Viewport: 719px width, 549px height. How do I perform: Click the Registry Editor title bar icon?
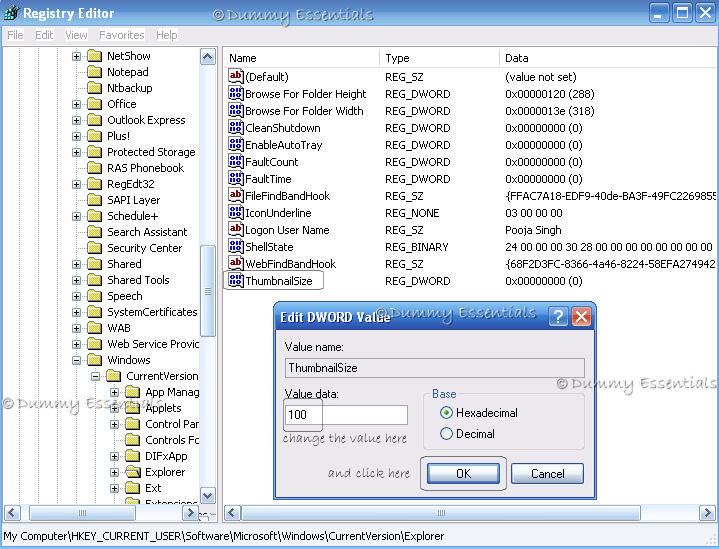tap(11, 13)
